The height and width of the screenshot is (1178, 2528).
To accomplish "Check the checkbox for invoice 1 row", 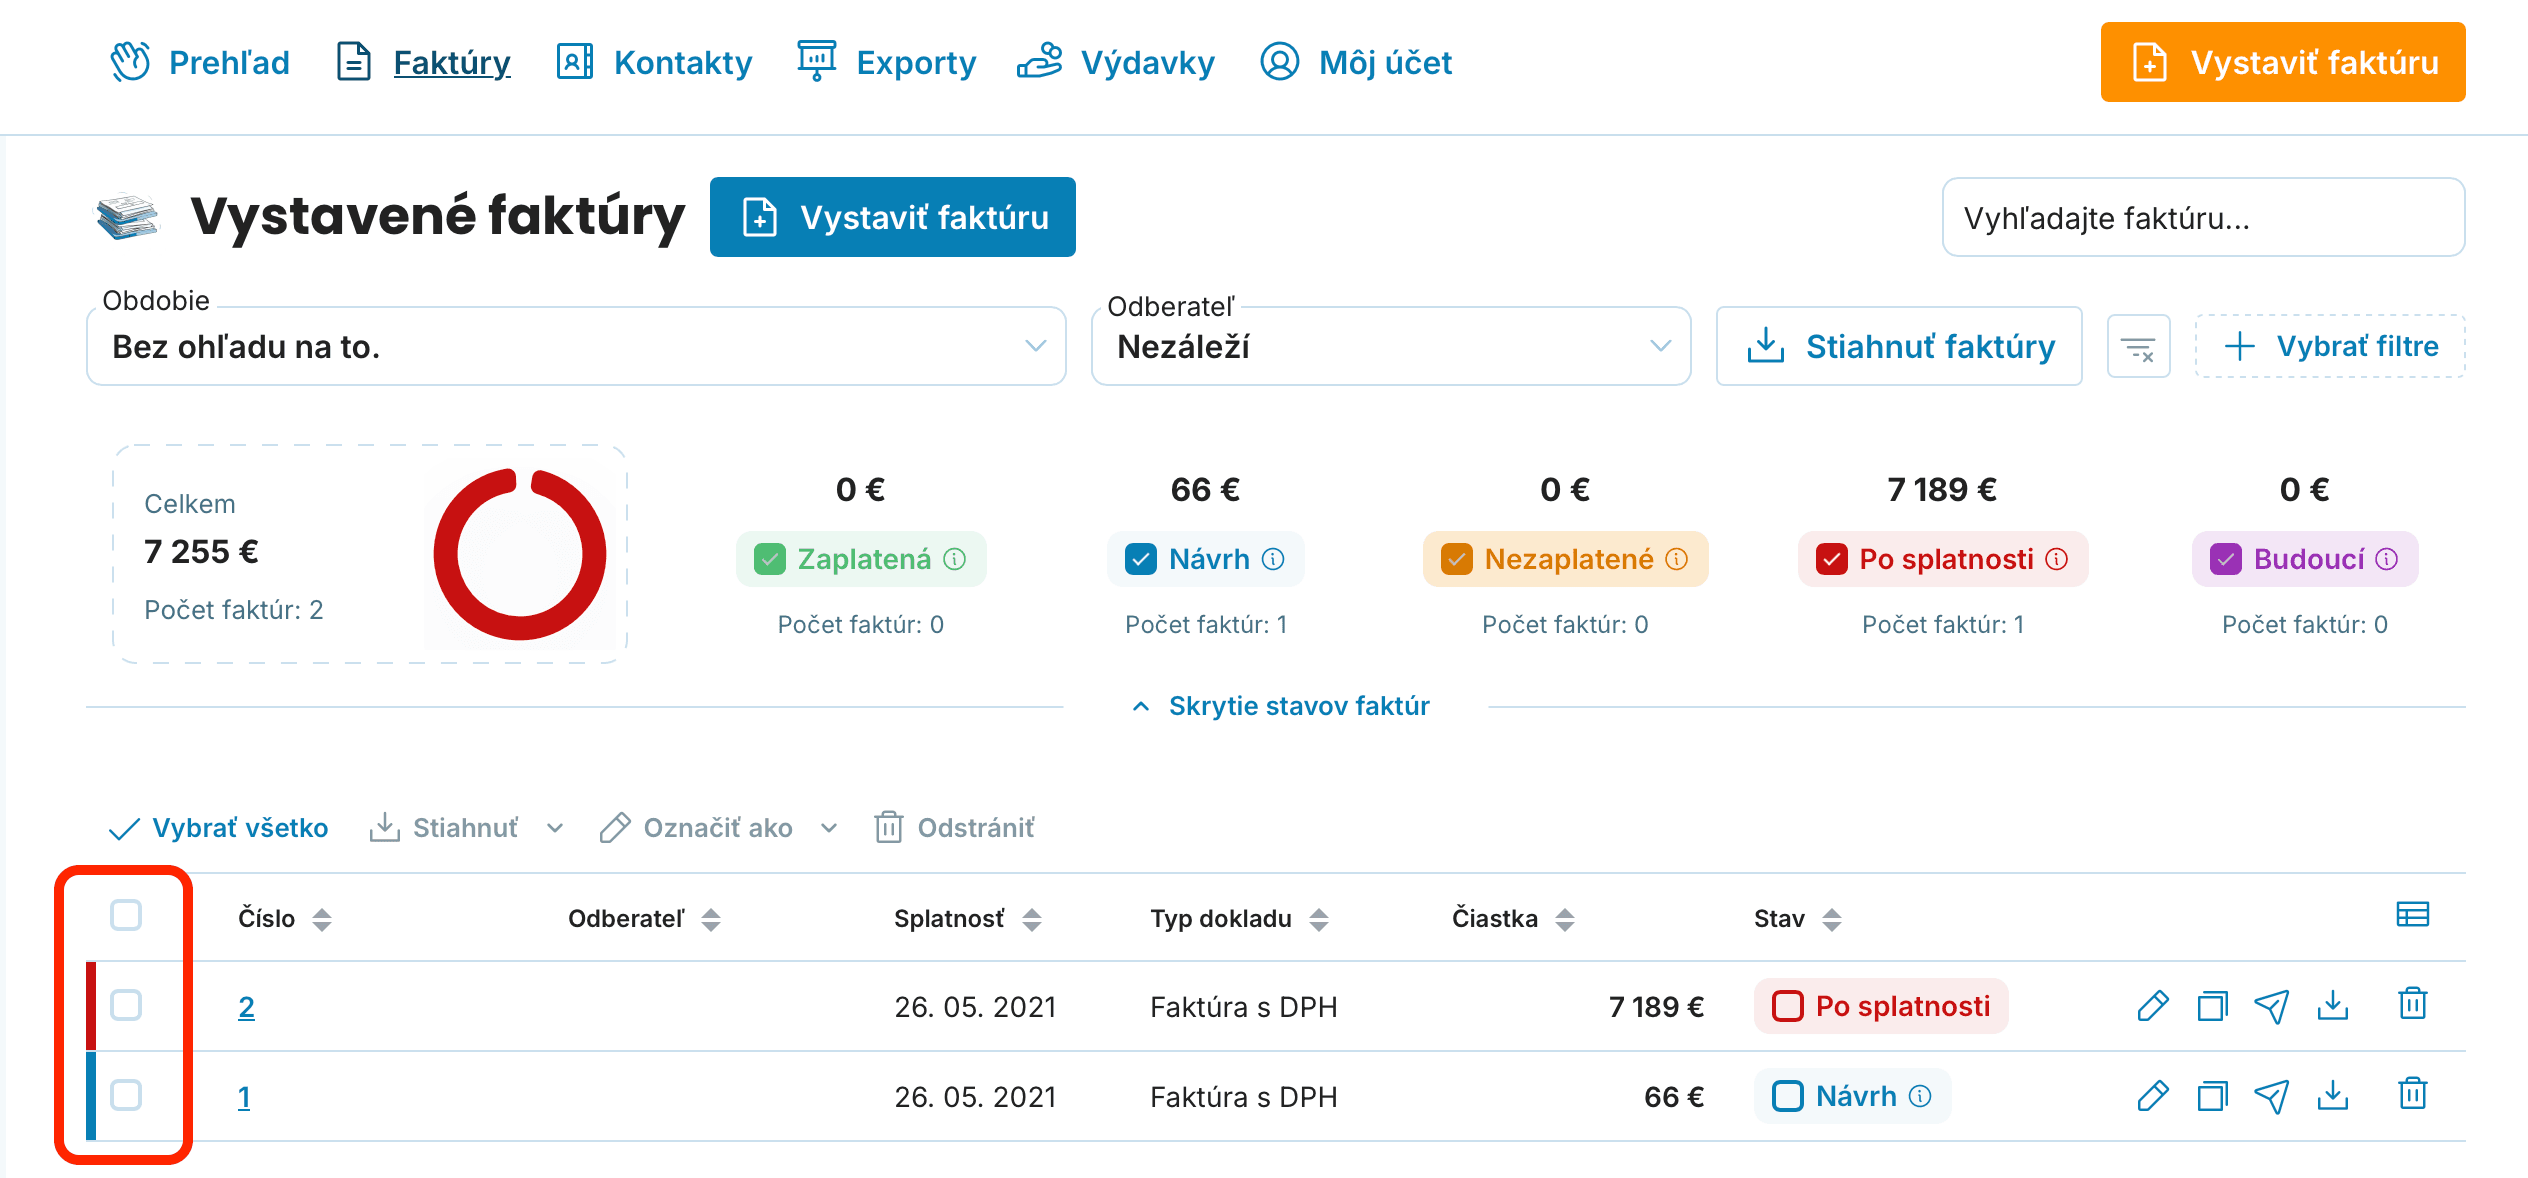I will 126,1095.
